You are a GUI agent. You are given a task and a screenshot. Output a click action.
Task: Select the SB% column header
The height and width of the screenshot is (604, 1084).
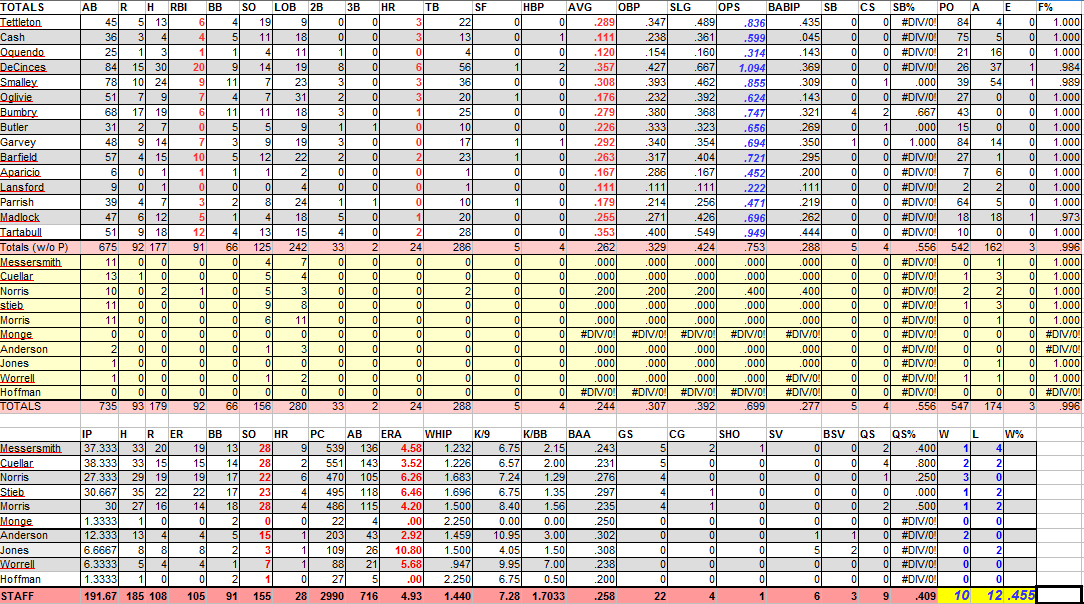(x=914, y=7)
